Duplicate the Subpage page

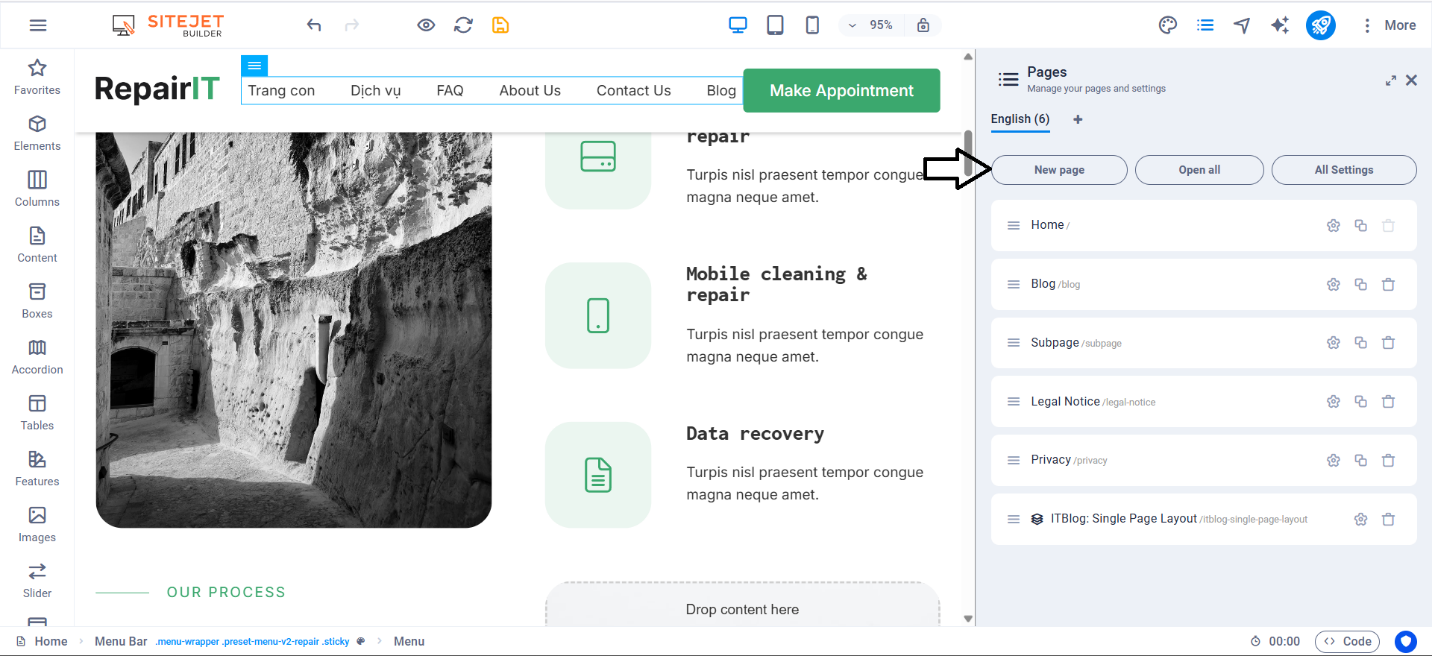pyautogui.click(x=1360, y=343)
